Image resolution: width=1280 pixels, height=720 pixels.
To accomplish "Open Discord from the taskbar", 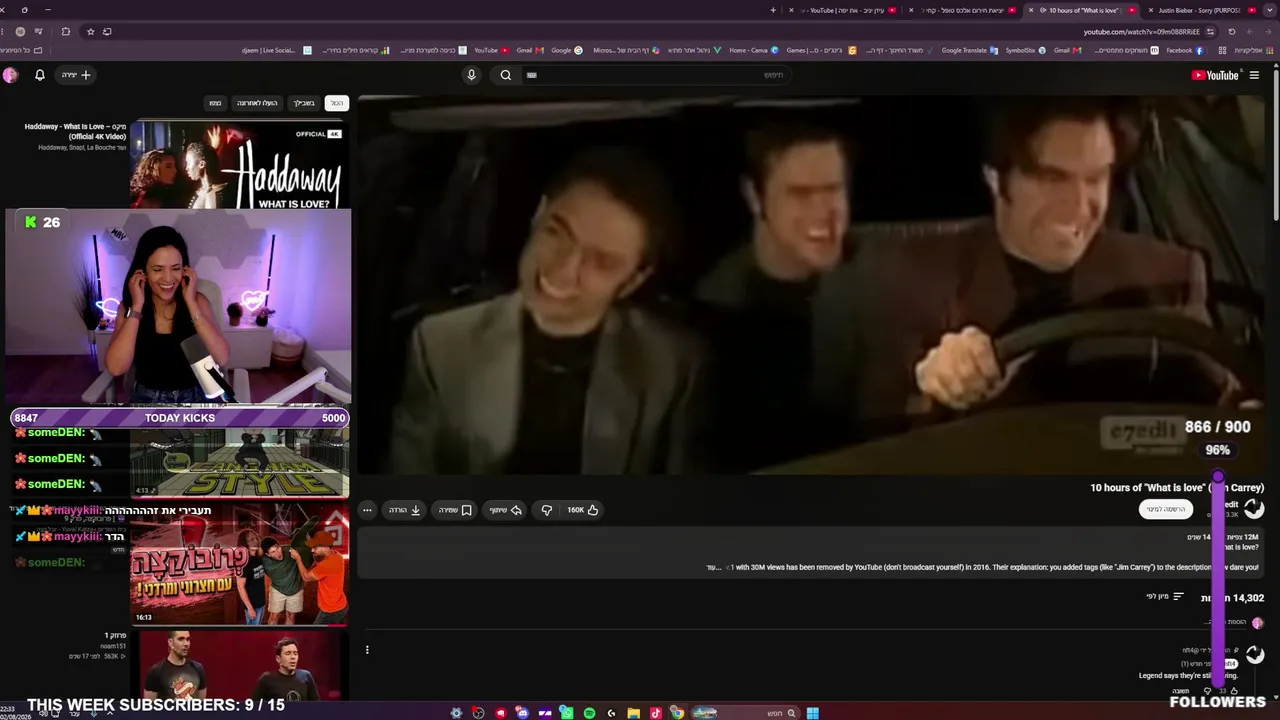I will click(523, 713).
